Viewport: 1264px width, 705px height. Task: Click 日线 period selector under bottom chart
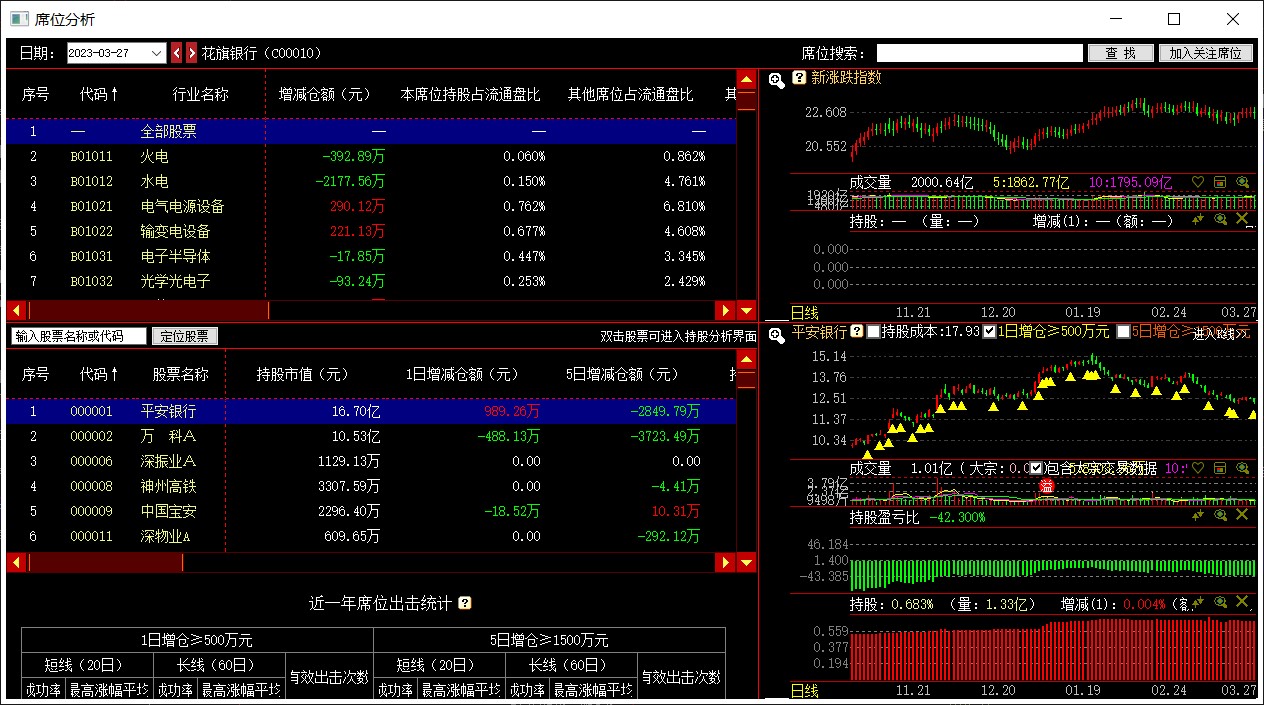point(804,691)
